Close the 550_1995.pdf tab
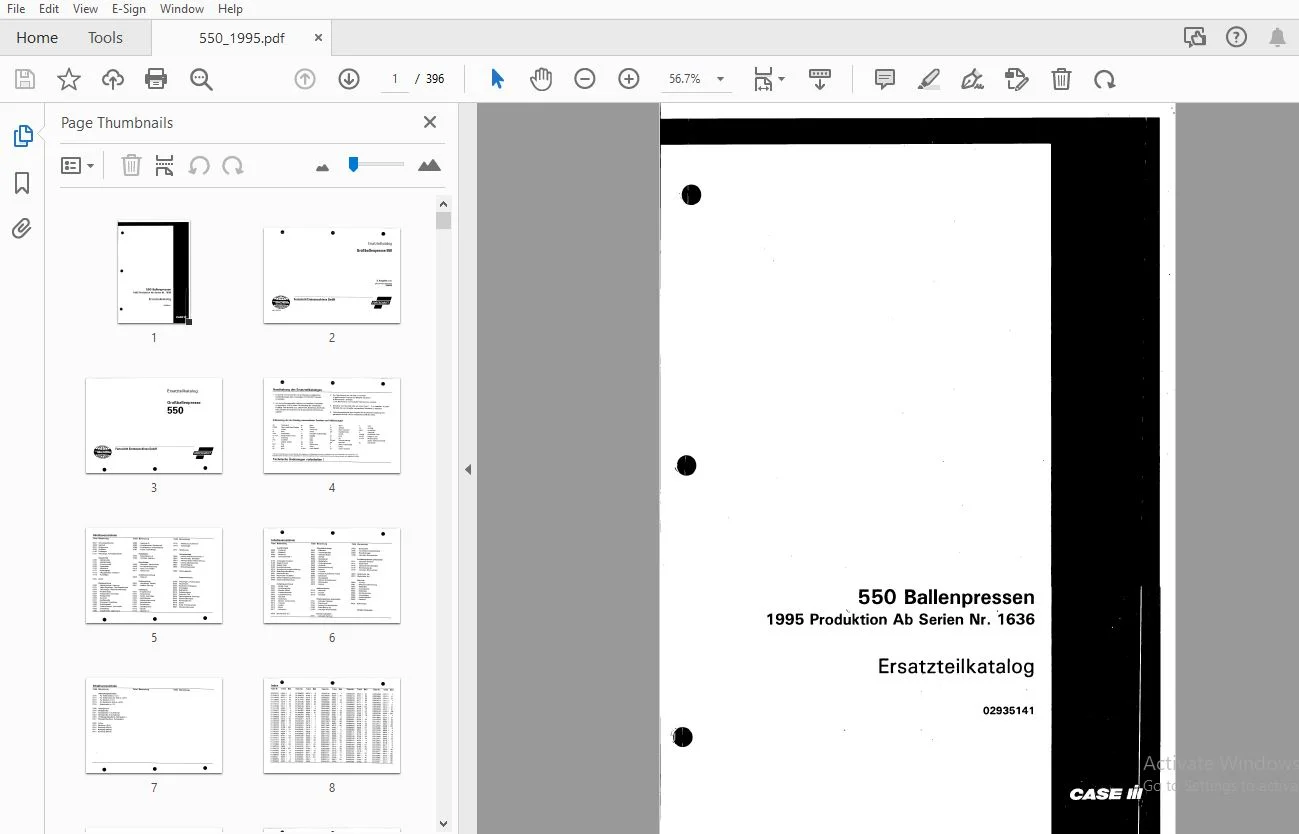The height and width of the screenshot is (834, 1299). coord(319,38)
